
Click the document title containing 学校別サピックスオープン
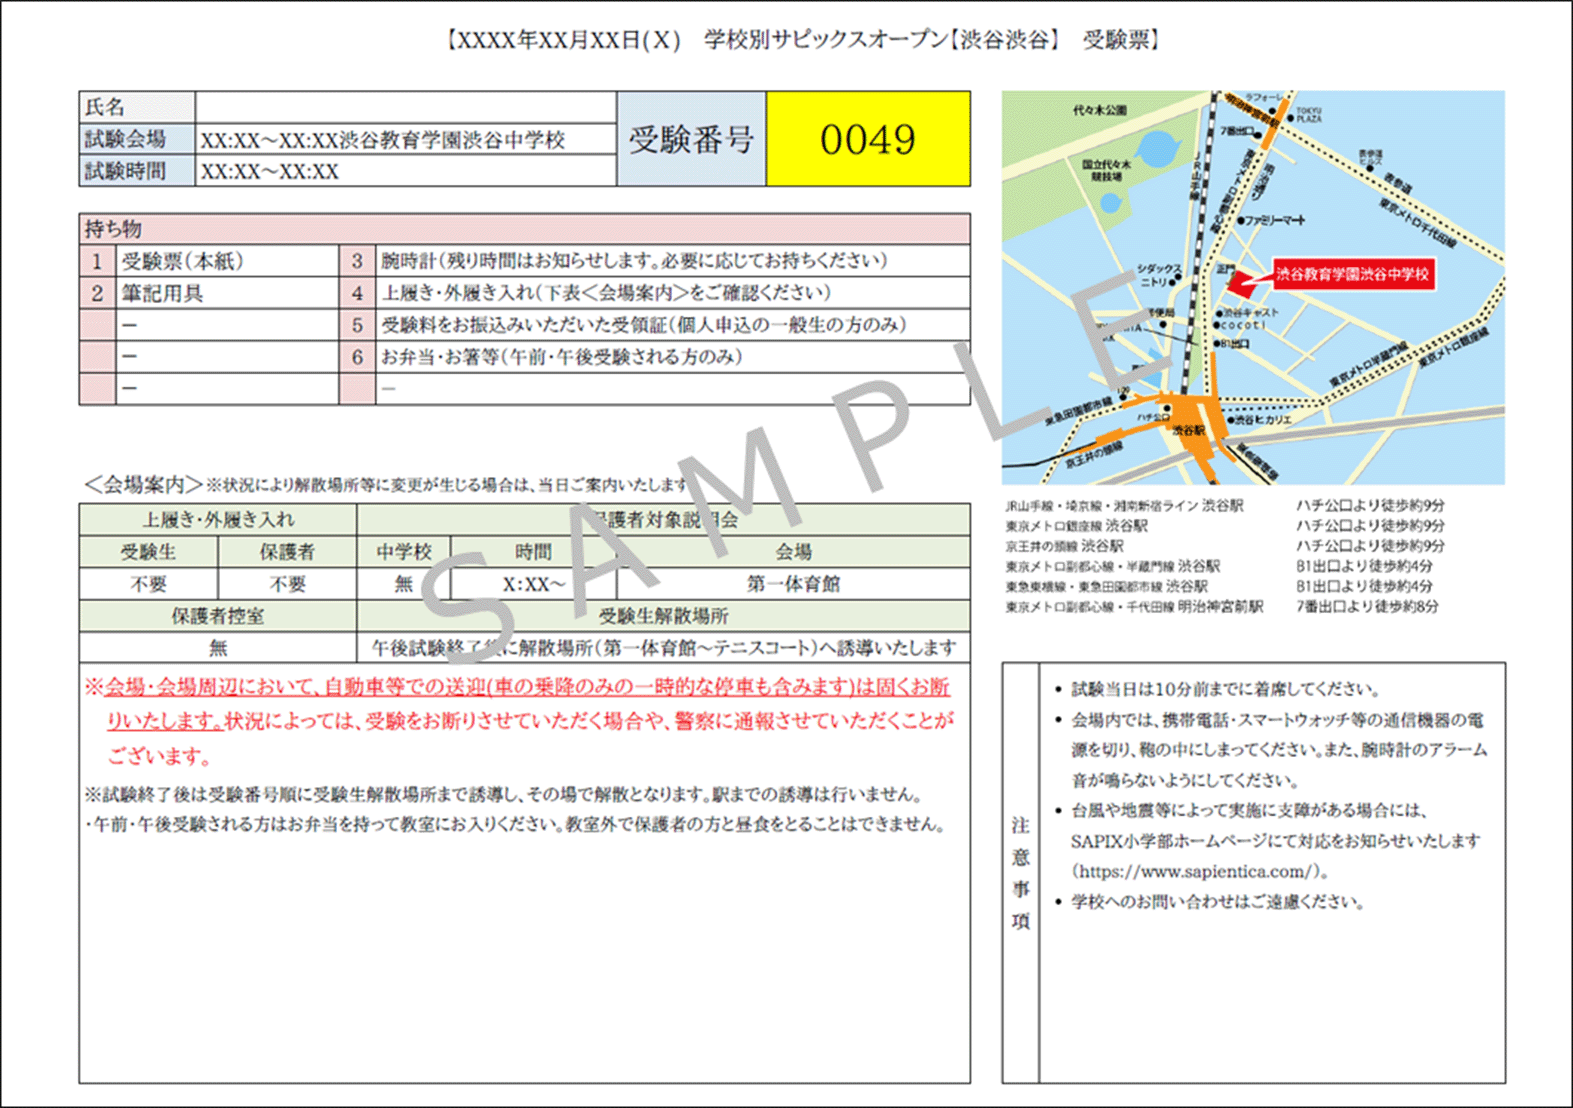tap(803, 41)
